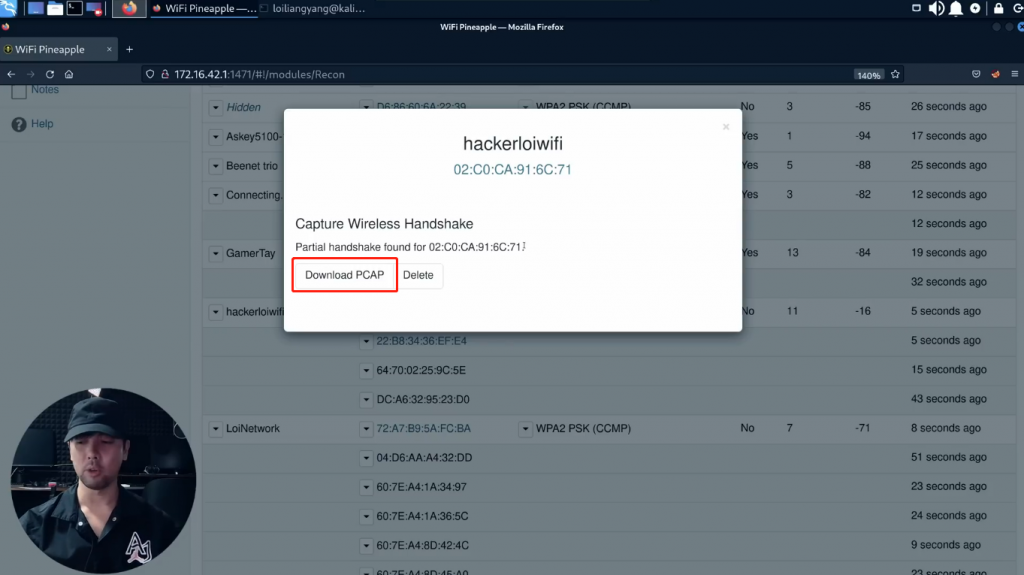Reload the current page
The image size is (1024, 575).
[x=50, y=74]
